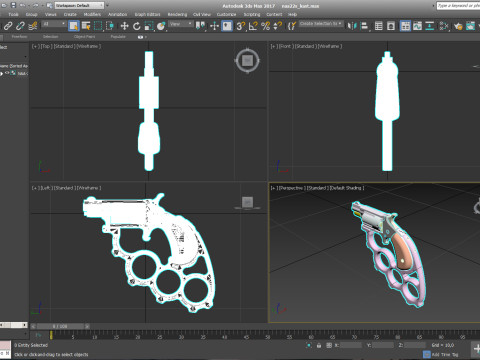Open the Rendered Frame Window icon

(x=470, y=26)
